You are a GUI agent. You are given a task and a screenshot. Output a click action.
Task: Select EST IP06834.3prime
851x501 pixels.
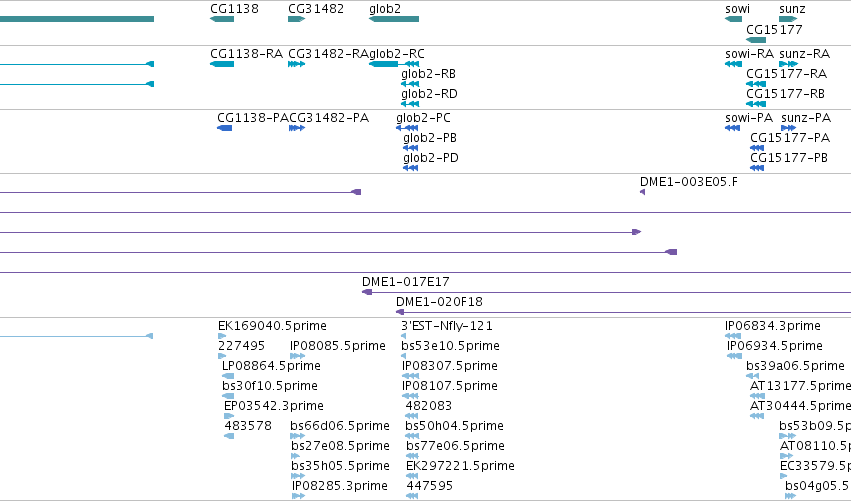(733, 337)
